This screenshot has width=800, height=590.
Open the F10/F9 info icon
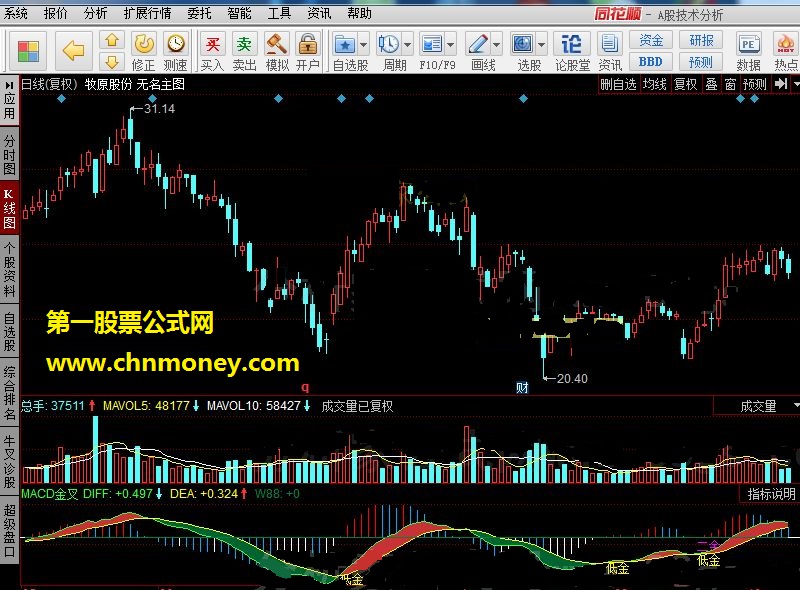click(x=433, y=45)
